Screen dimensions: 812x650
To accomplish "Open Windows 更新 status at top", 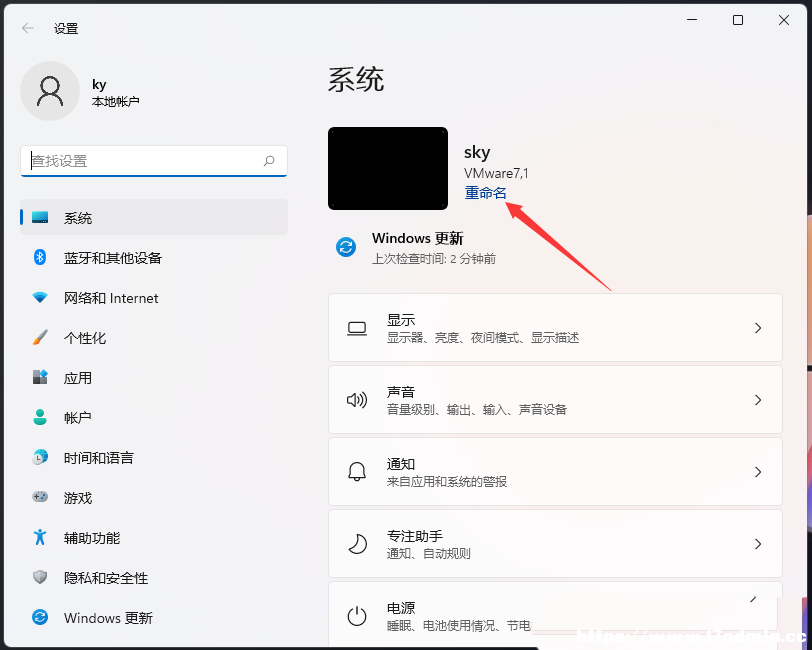I will pos(418,247).
